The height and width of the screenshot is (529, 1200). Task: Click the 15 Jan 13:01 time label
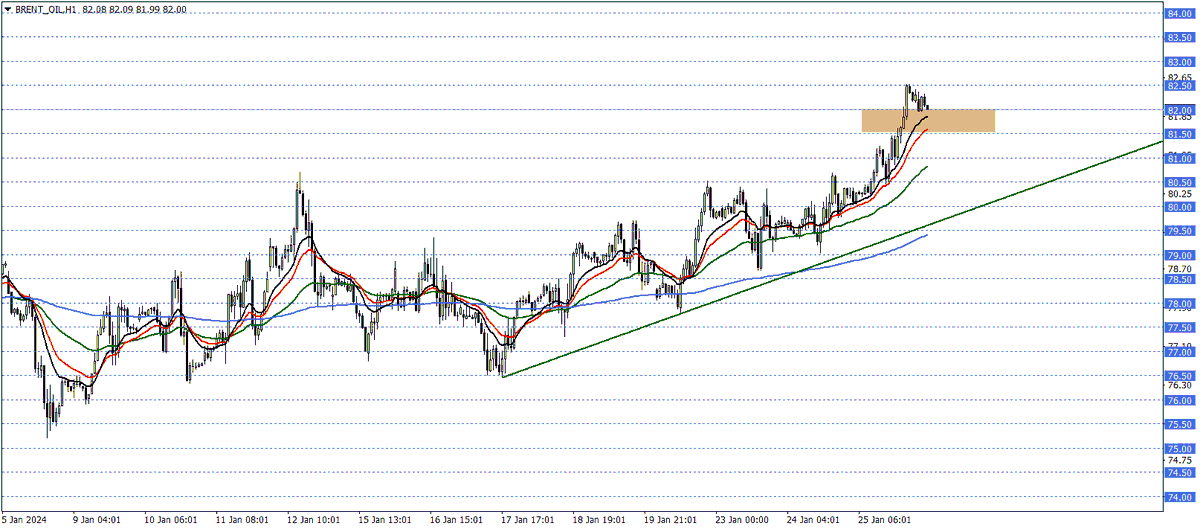(x=385, y=520)
